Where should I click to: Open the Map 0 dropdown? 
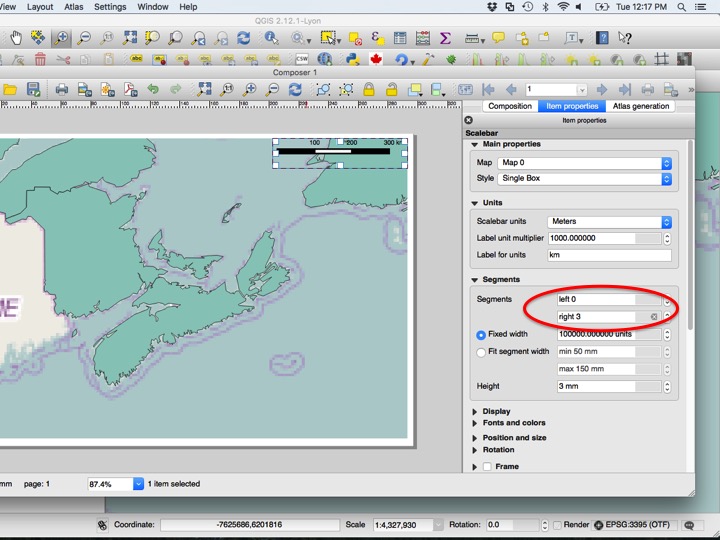coord(585,163)
